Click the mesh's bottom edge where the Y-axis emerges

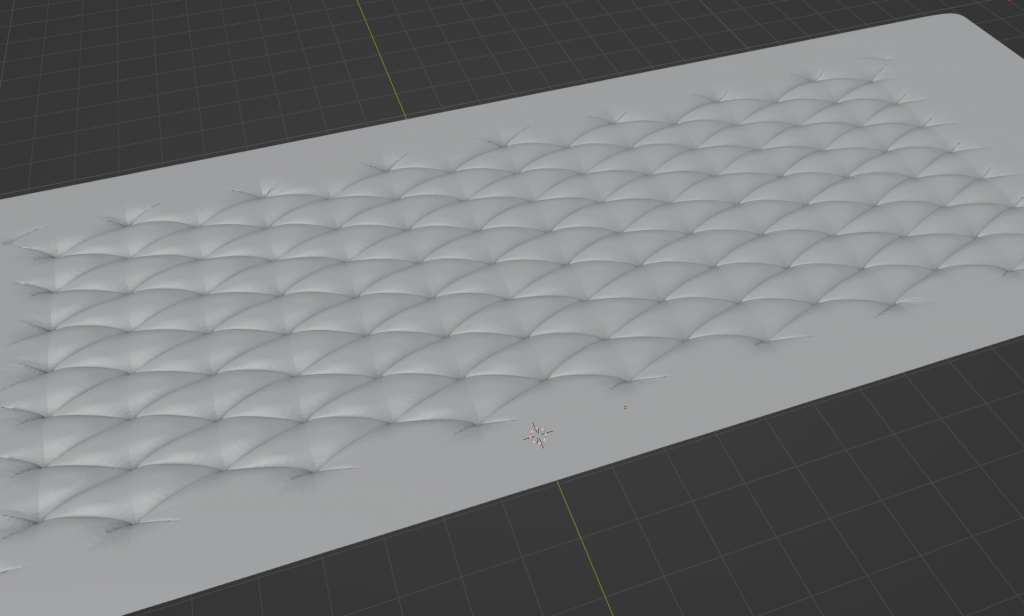point(556,482)
